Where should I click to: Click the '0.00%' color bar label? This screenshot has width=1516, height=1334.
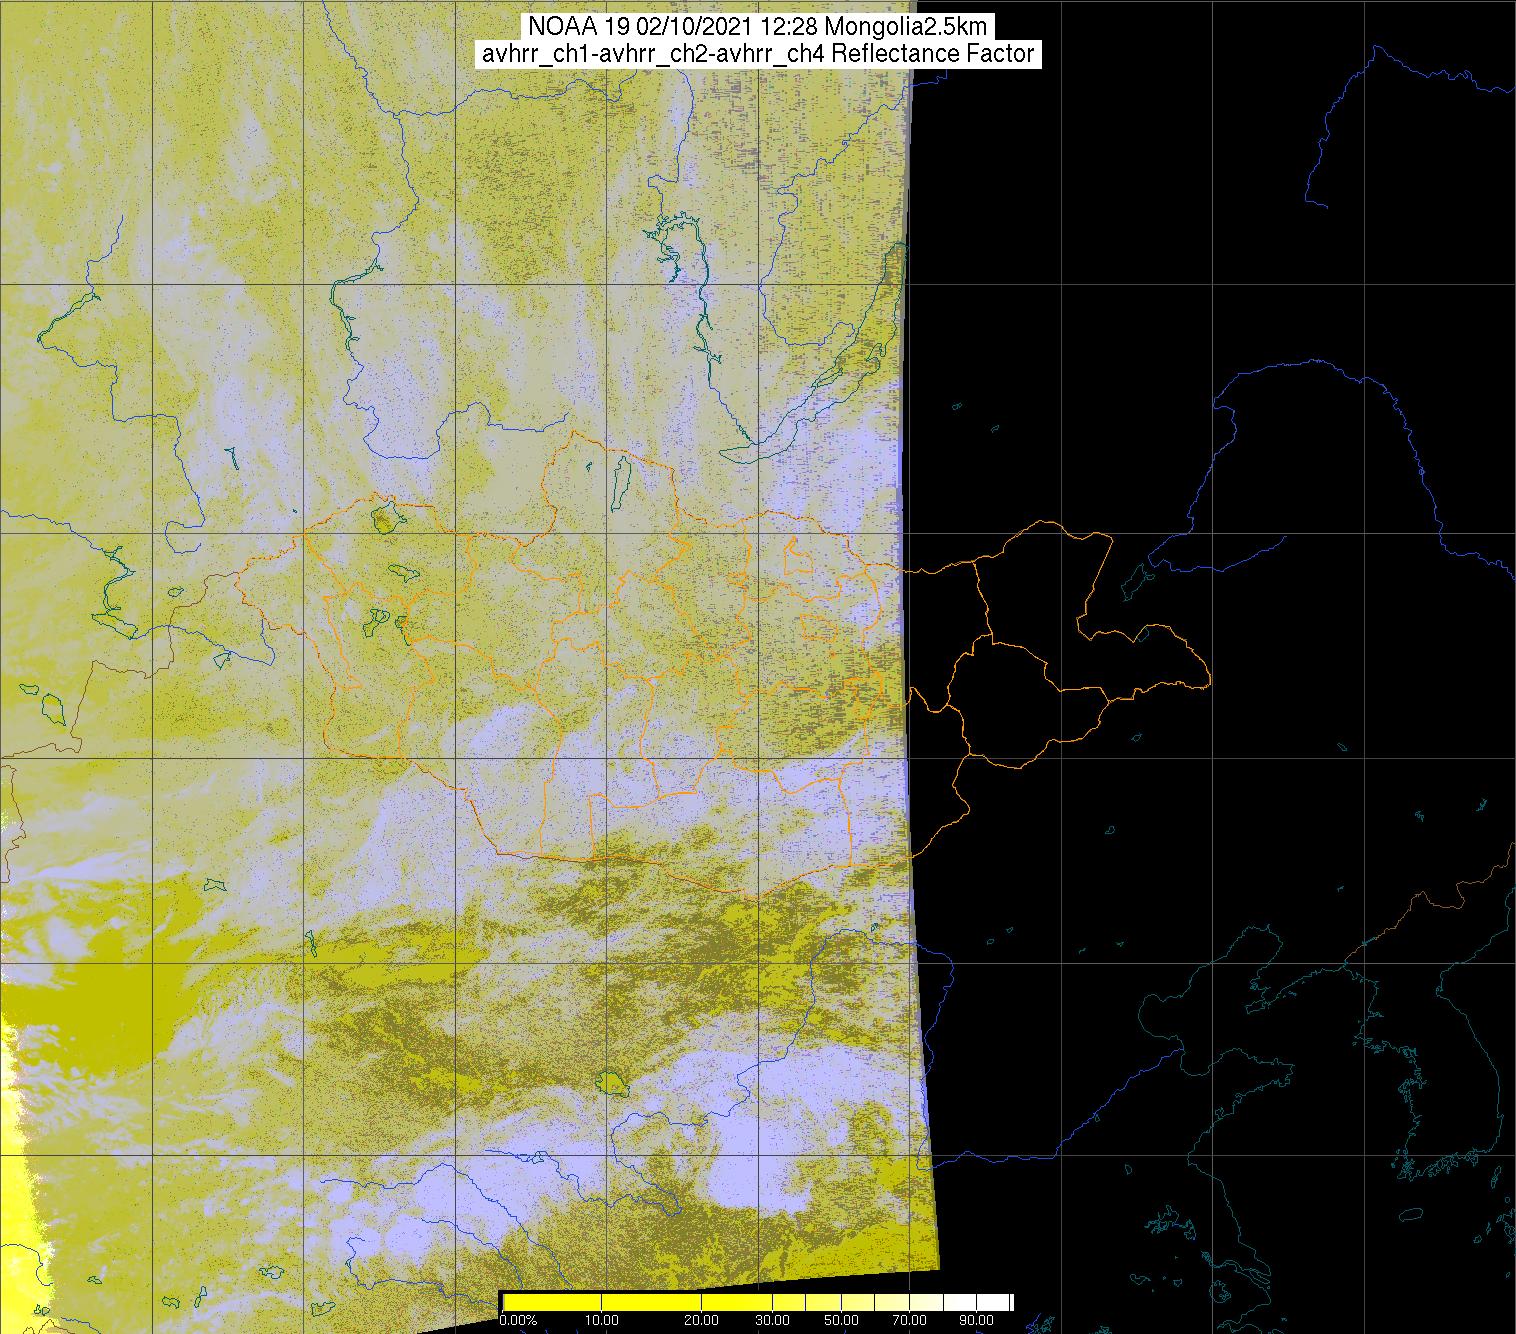[517, 1320]
